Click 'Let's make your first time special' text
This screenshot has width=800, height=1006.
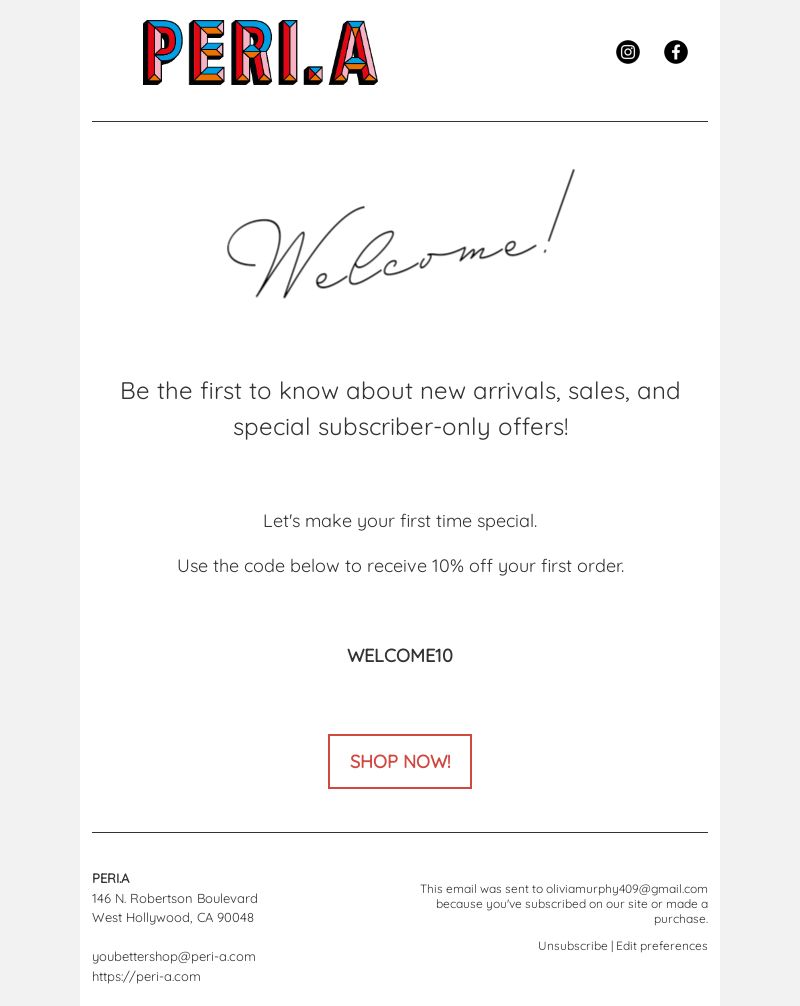click(400, 521)
